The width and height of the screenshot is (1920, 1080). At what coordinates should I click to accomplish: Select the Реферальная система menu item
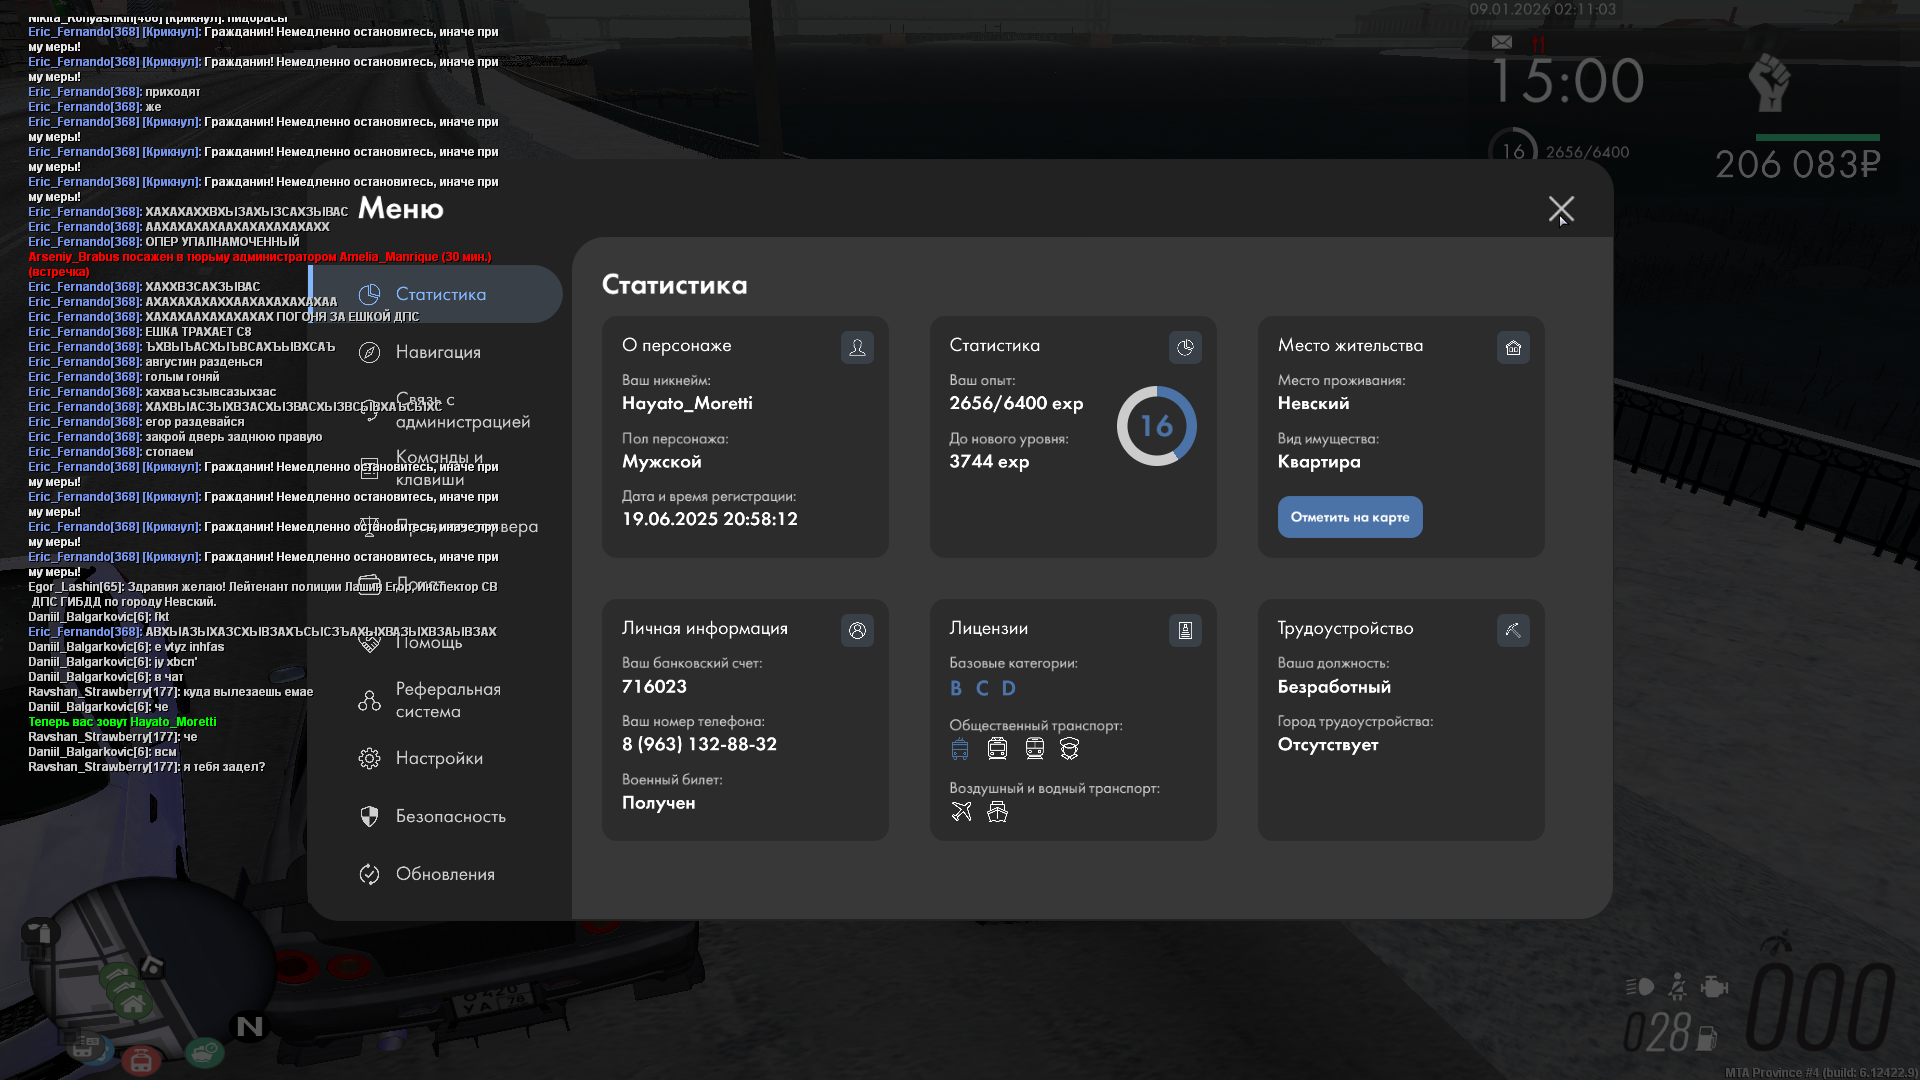[447, 700]
